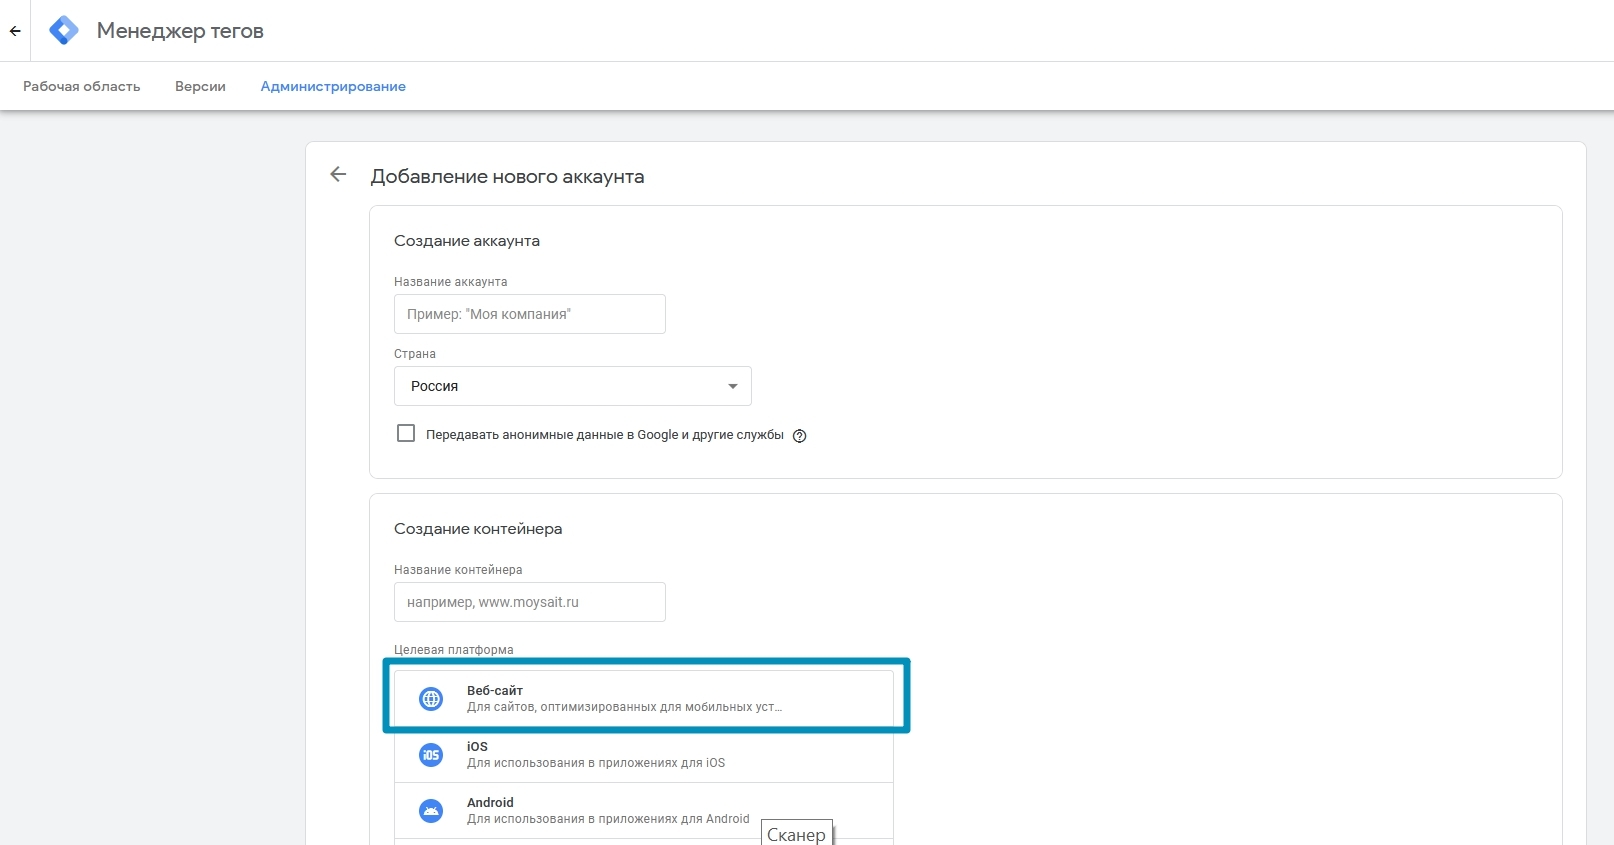This screenshot has width=1614, height=845.
Task: Click the iOS platform icon
Action: [431, 755]
